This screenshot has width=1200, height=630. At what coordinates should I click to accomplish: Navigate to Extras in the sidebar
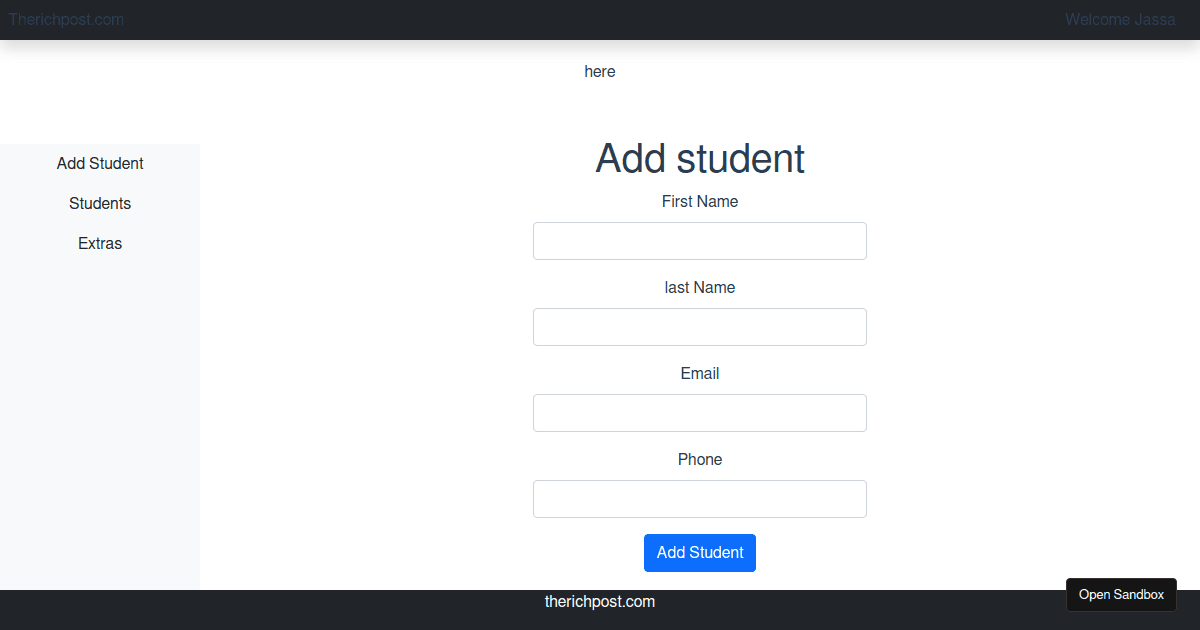(x=99, y=243)
